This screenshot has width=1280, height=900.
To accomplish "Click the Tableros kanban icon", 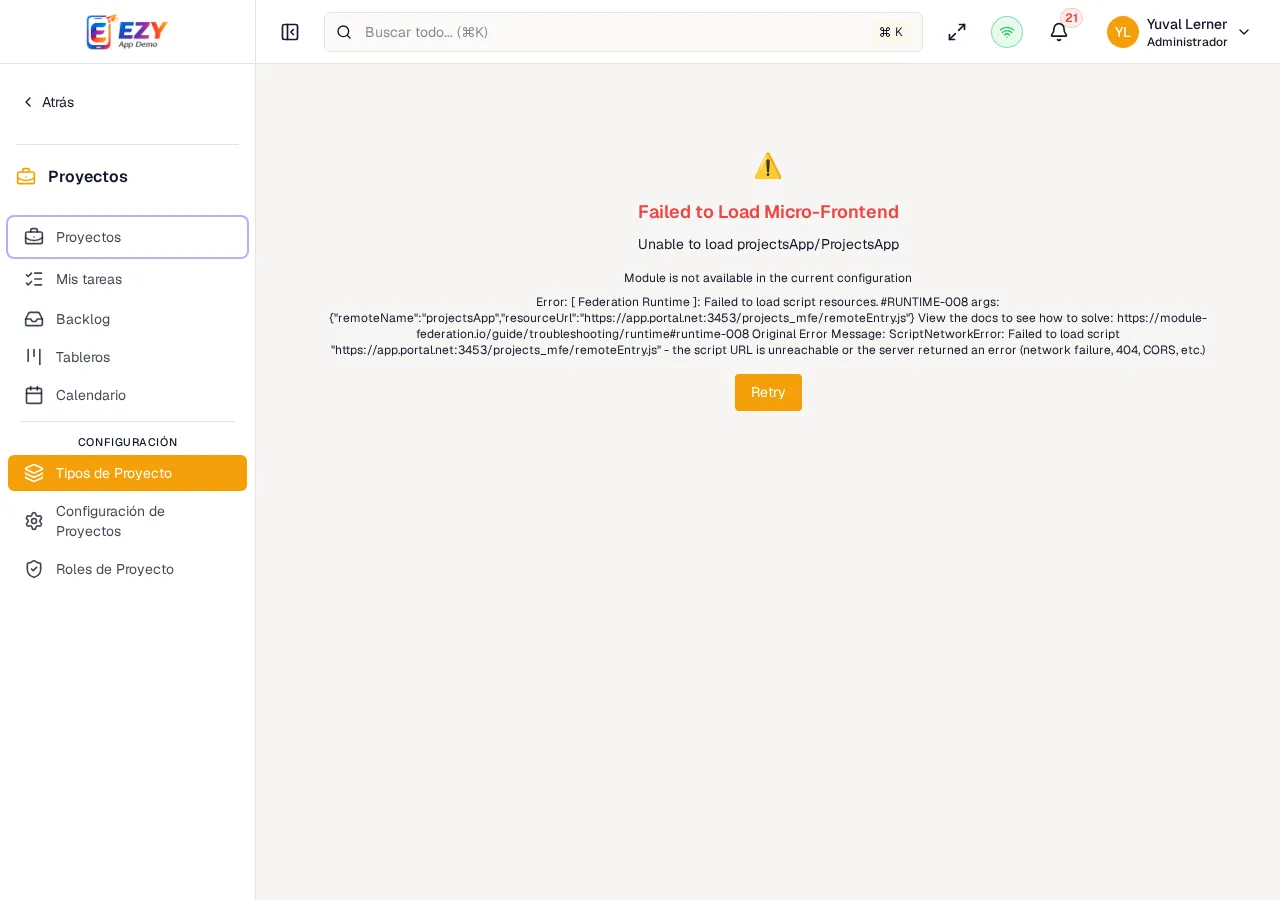I will pos(34,357).
